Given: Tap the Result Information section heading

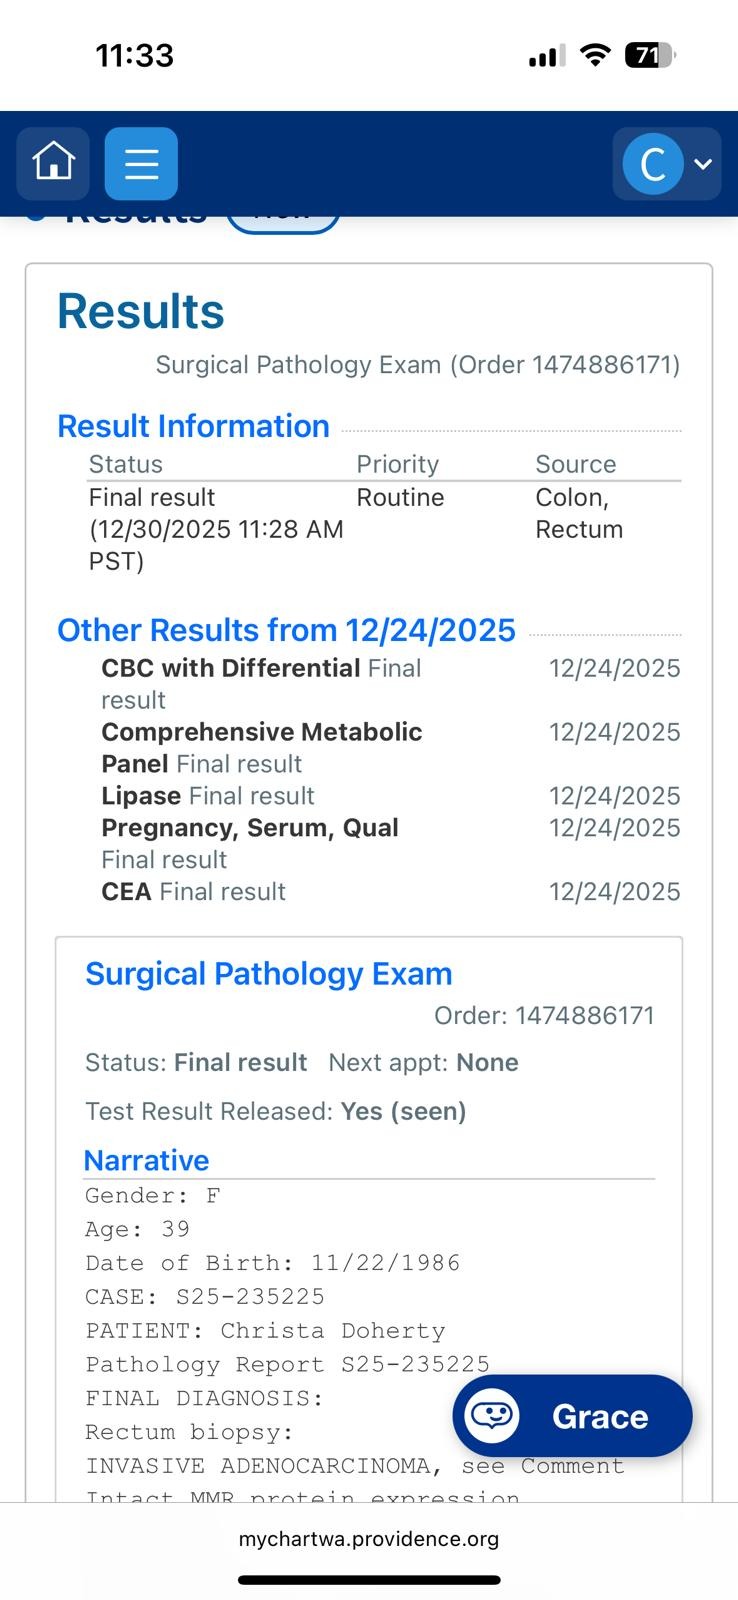Looking at the screenshot, I should point(193,426).
